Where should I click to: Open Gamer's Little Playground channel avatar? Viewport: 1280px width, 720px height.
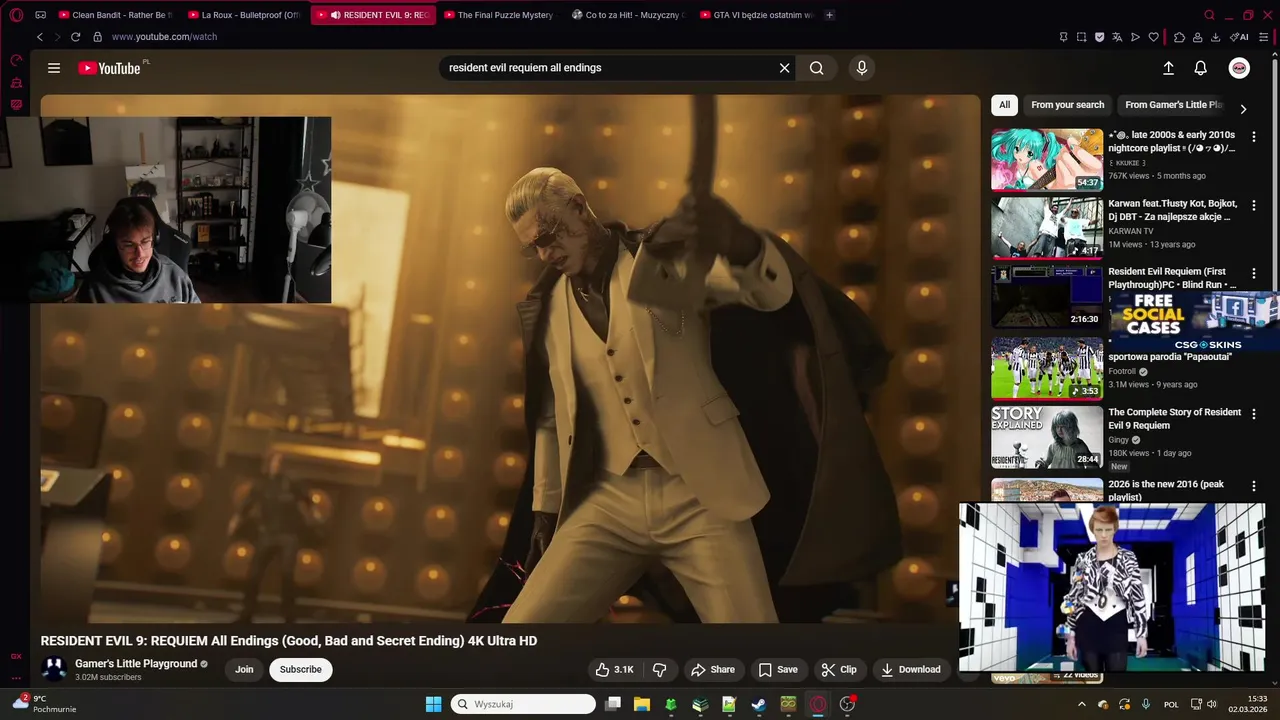click(x=54, y=669)
